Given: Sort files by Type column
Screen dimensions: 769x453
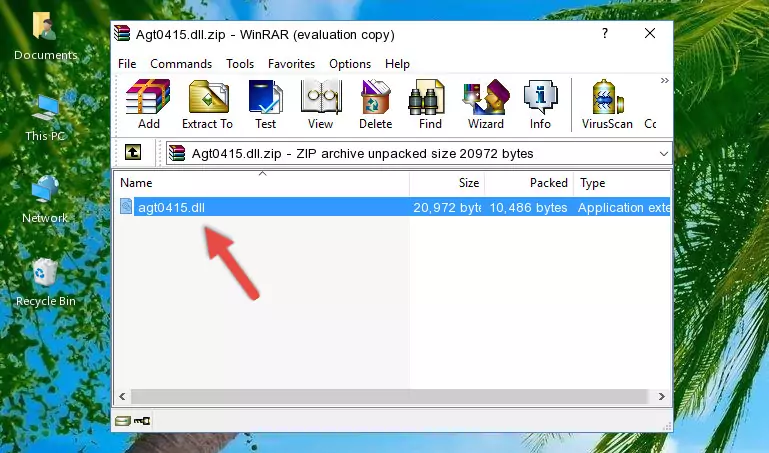Looking at the screenshot, I should click(x=621, y=183).
